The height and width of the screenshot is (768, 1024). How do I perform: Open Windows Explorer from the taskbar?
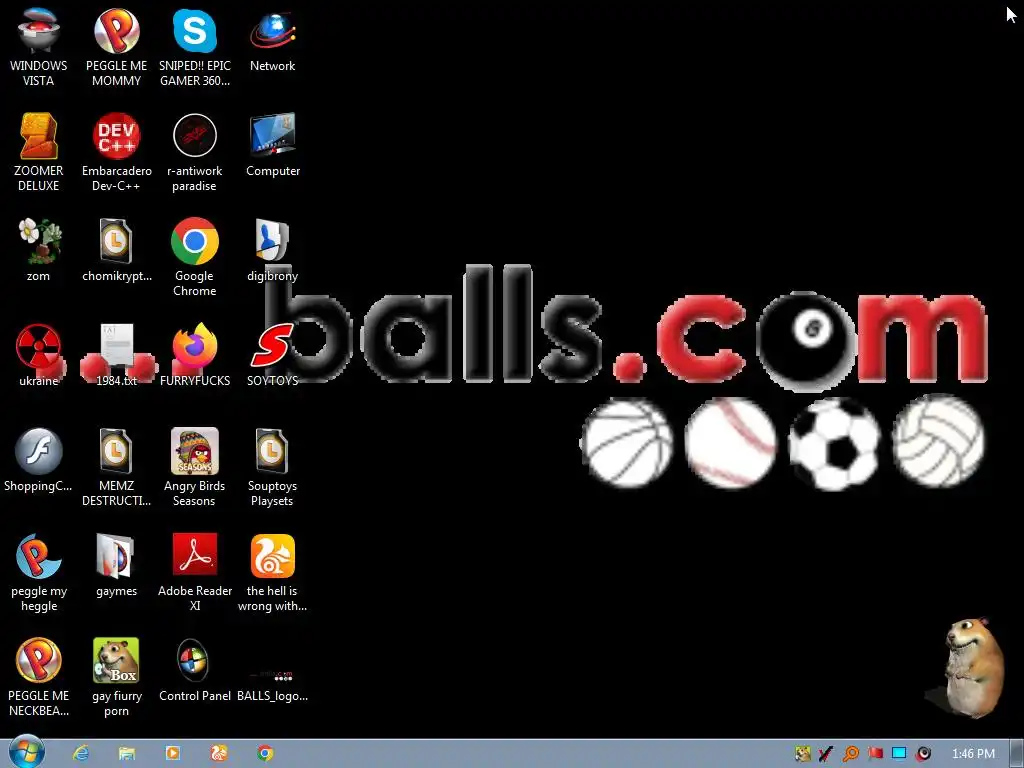(x=127, y=754)
